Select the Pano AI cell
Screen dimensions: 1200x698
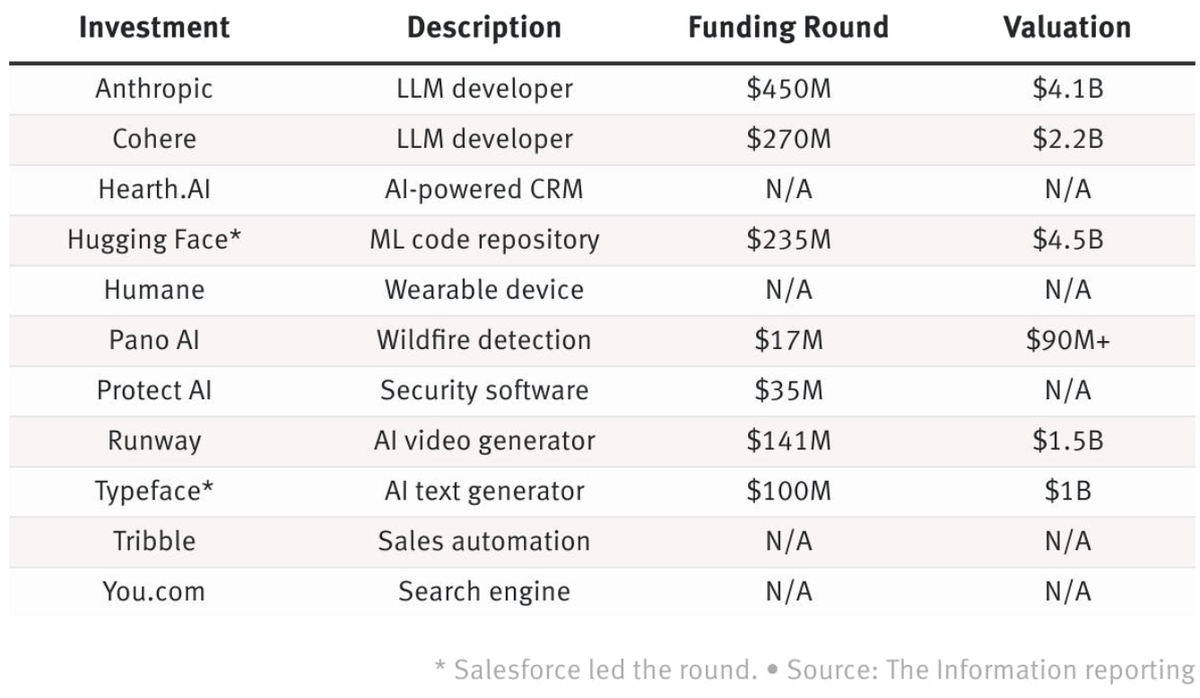point(154,340)
